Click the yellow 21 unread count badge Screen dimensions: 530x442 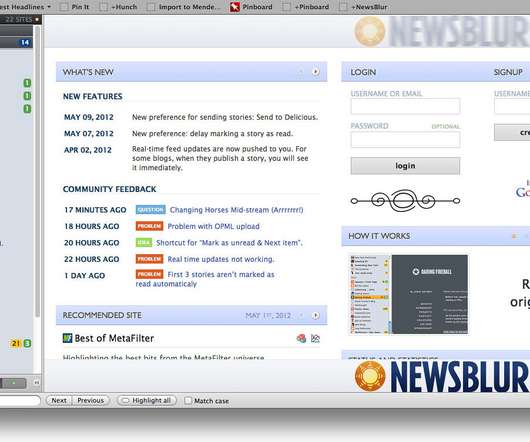pyautogui.click(x=16, y=343)
